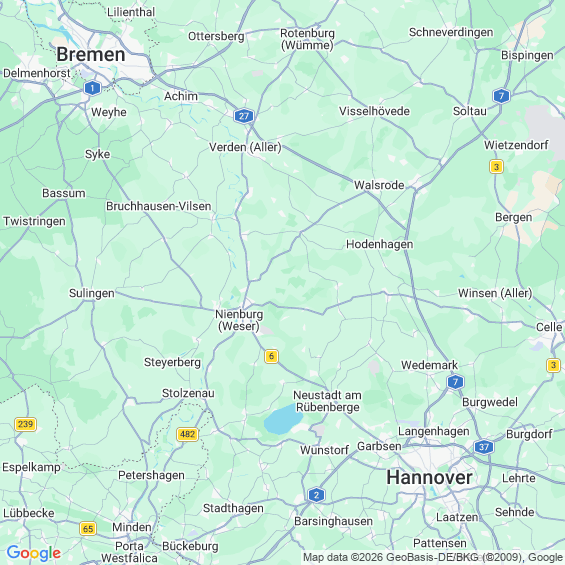Image resolution: width=565 pixels, height=565 pixels.
Task: Open the Google logo link
Action: pyautogui.click(x=34, y=552)
